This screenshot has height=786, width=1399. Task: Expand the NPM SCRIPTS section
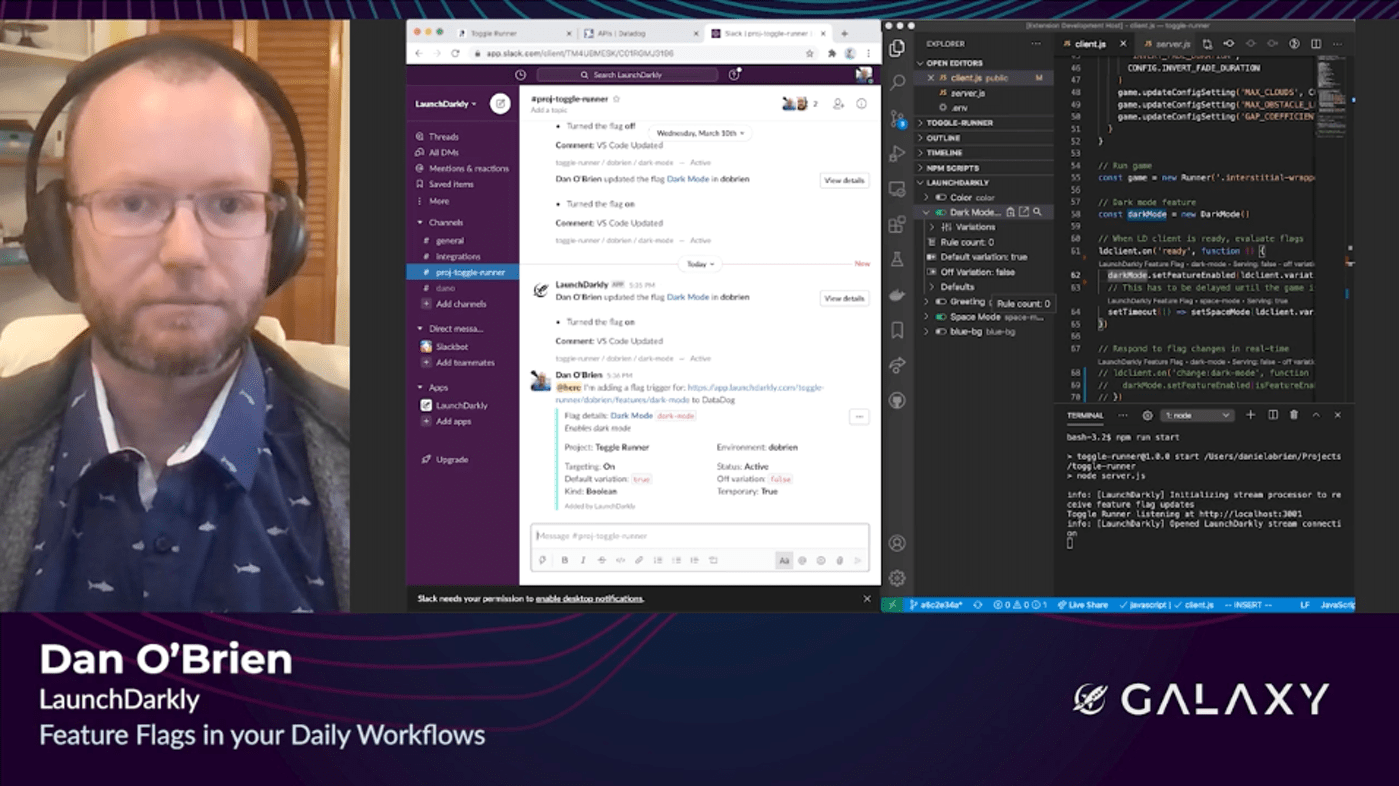point(952,168)
